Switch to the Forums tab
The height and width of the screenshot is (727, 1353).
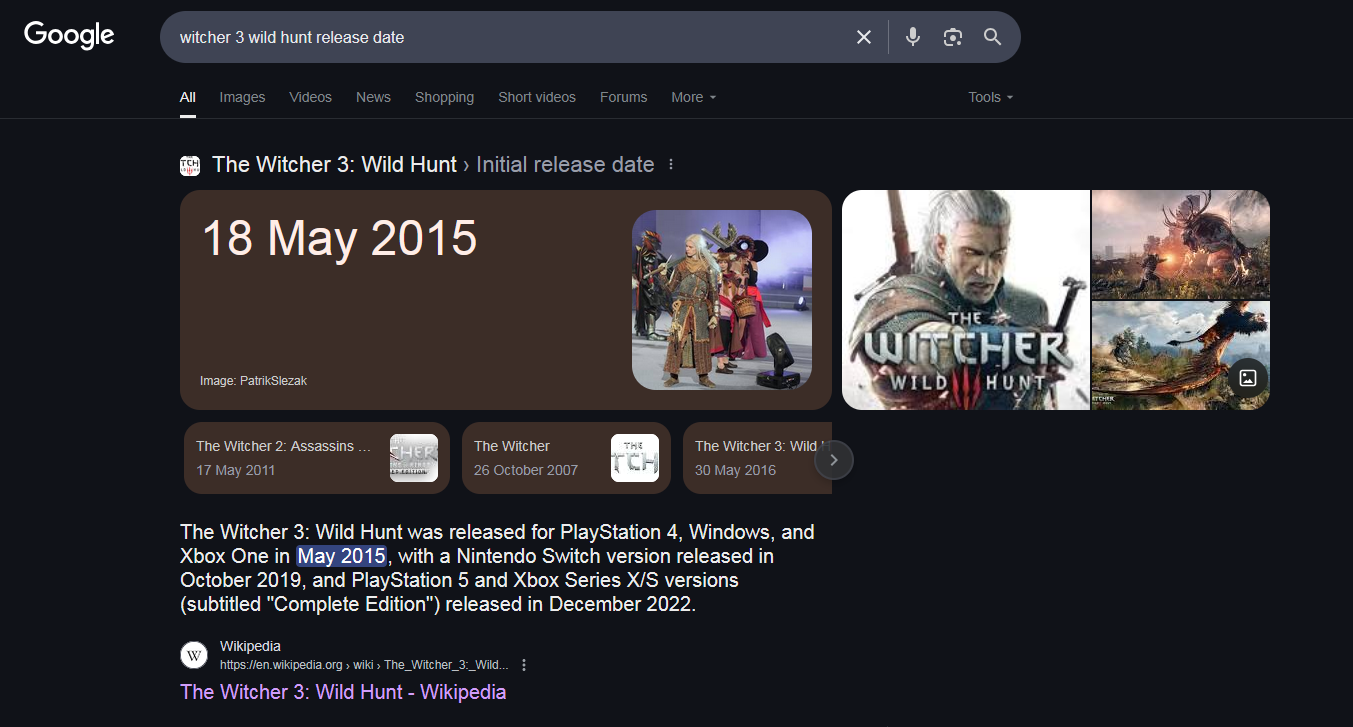coord(624,97)
